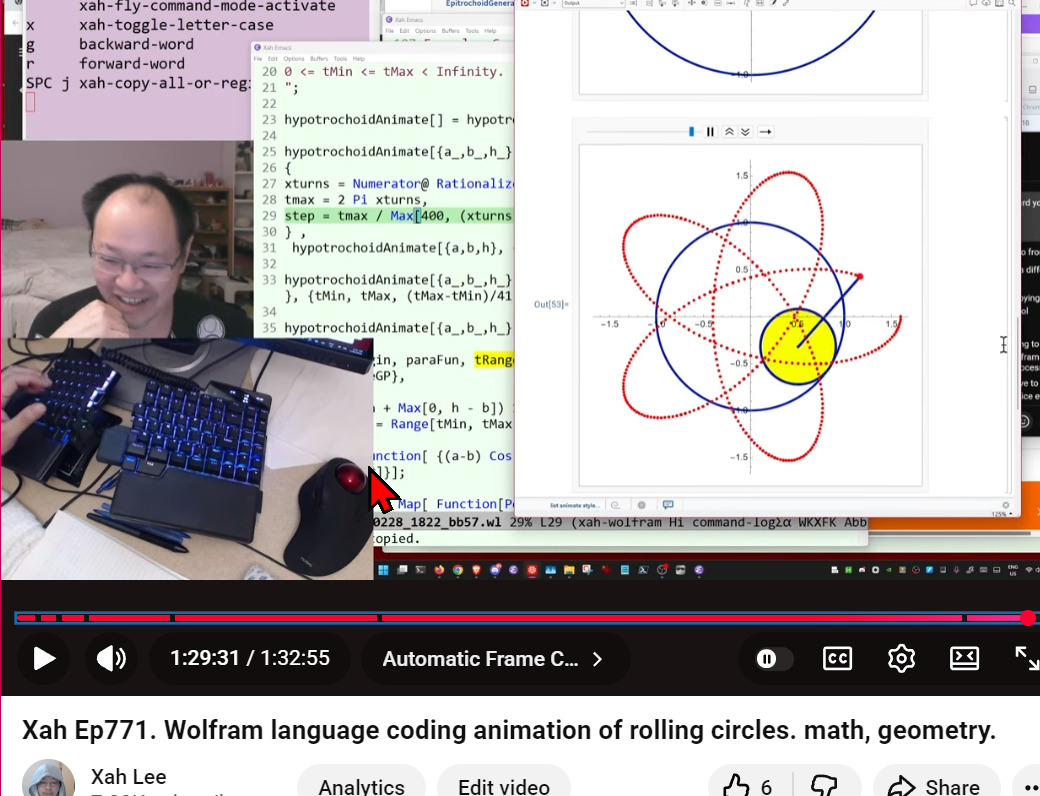Viewport: 1040px width, 796px height.
Task: Click the Edit video button
Action: coord(504,786)
